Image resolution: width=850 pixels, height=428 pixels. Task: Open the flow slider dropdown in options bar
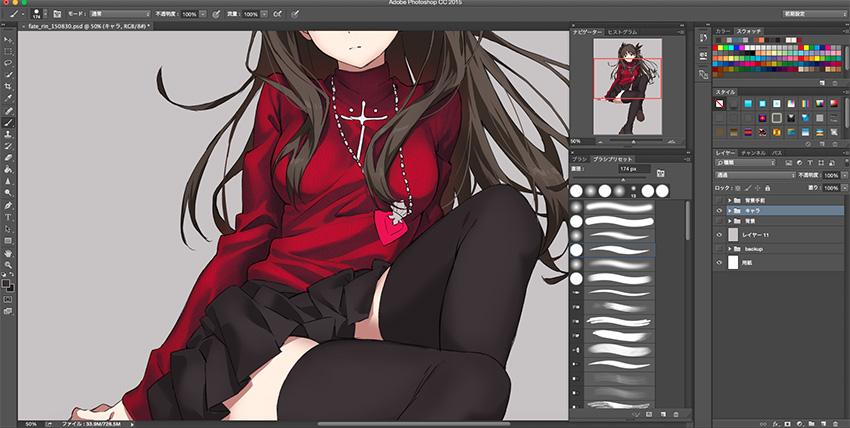[264, 14]
